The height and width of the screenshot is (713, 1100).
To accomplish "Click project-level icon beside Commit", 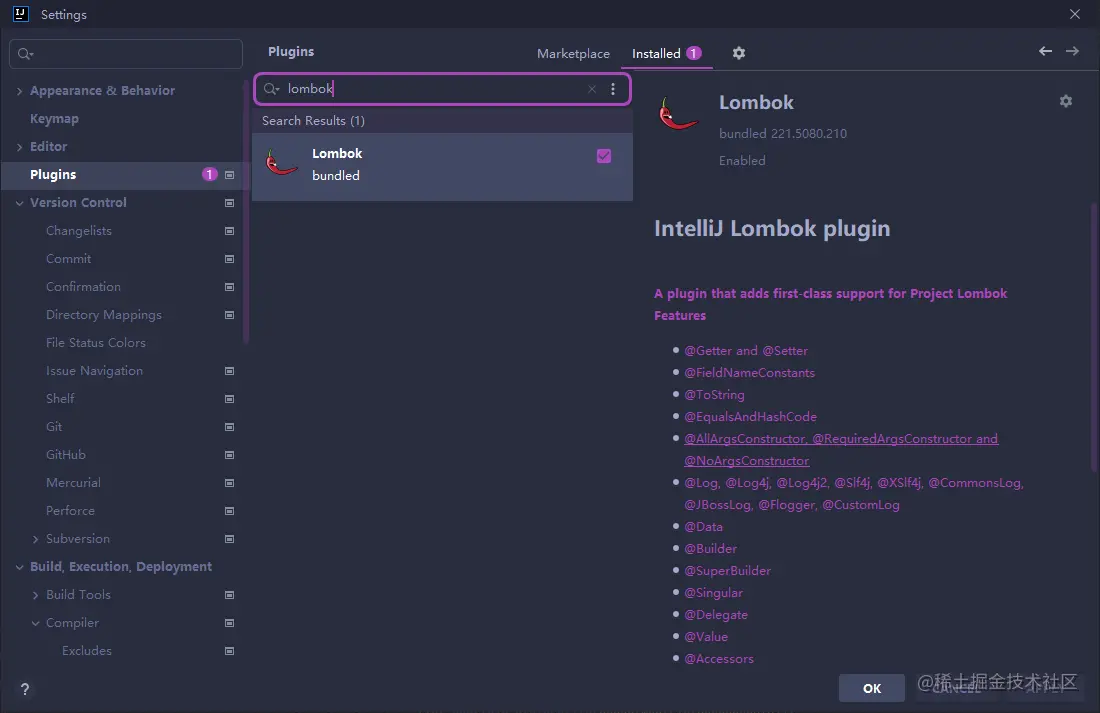I will click(x=229, y=259).
